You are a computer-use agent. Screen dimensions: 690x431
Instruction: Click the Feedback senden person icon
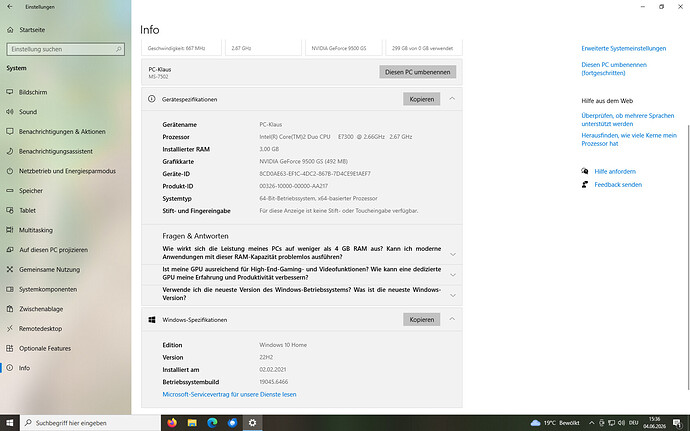click(585, 184)
